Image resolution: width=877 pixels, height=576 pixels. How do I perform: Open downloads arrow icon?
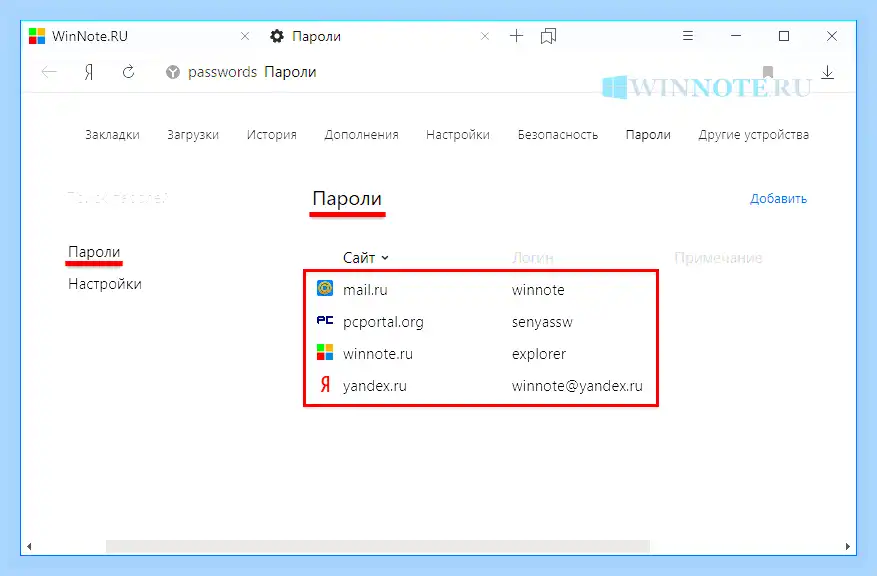828,72
